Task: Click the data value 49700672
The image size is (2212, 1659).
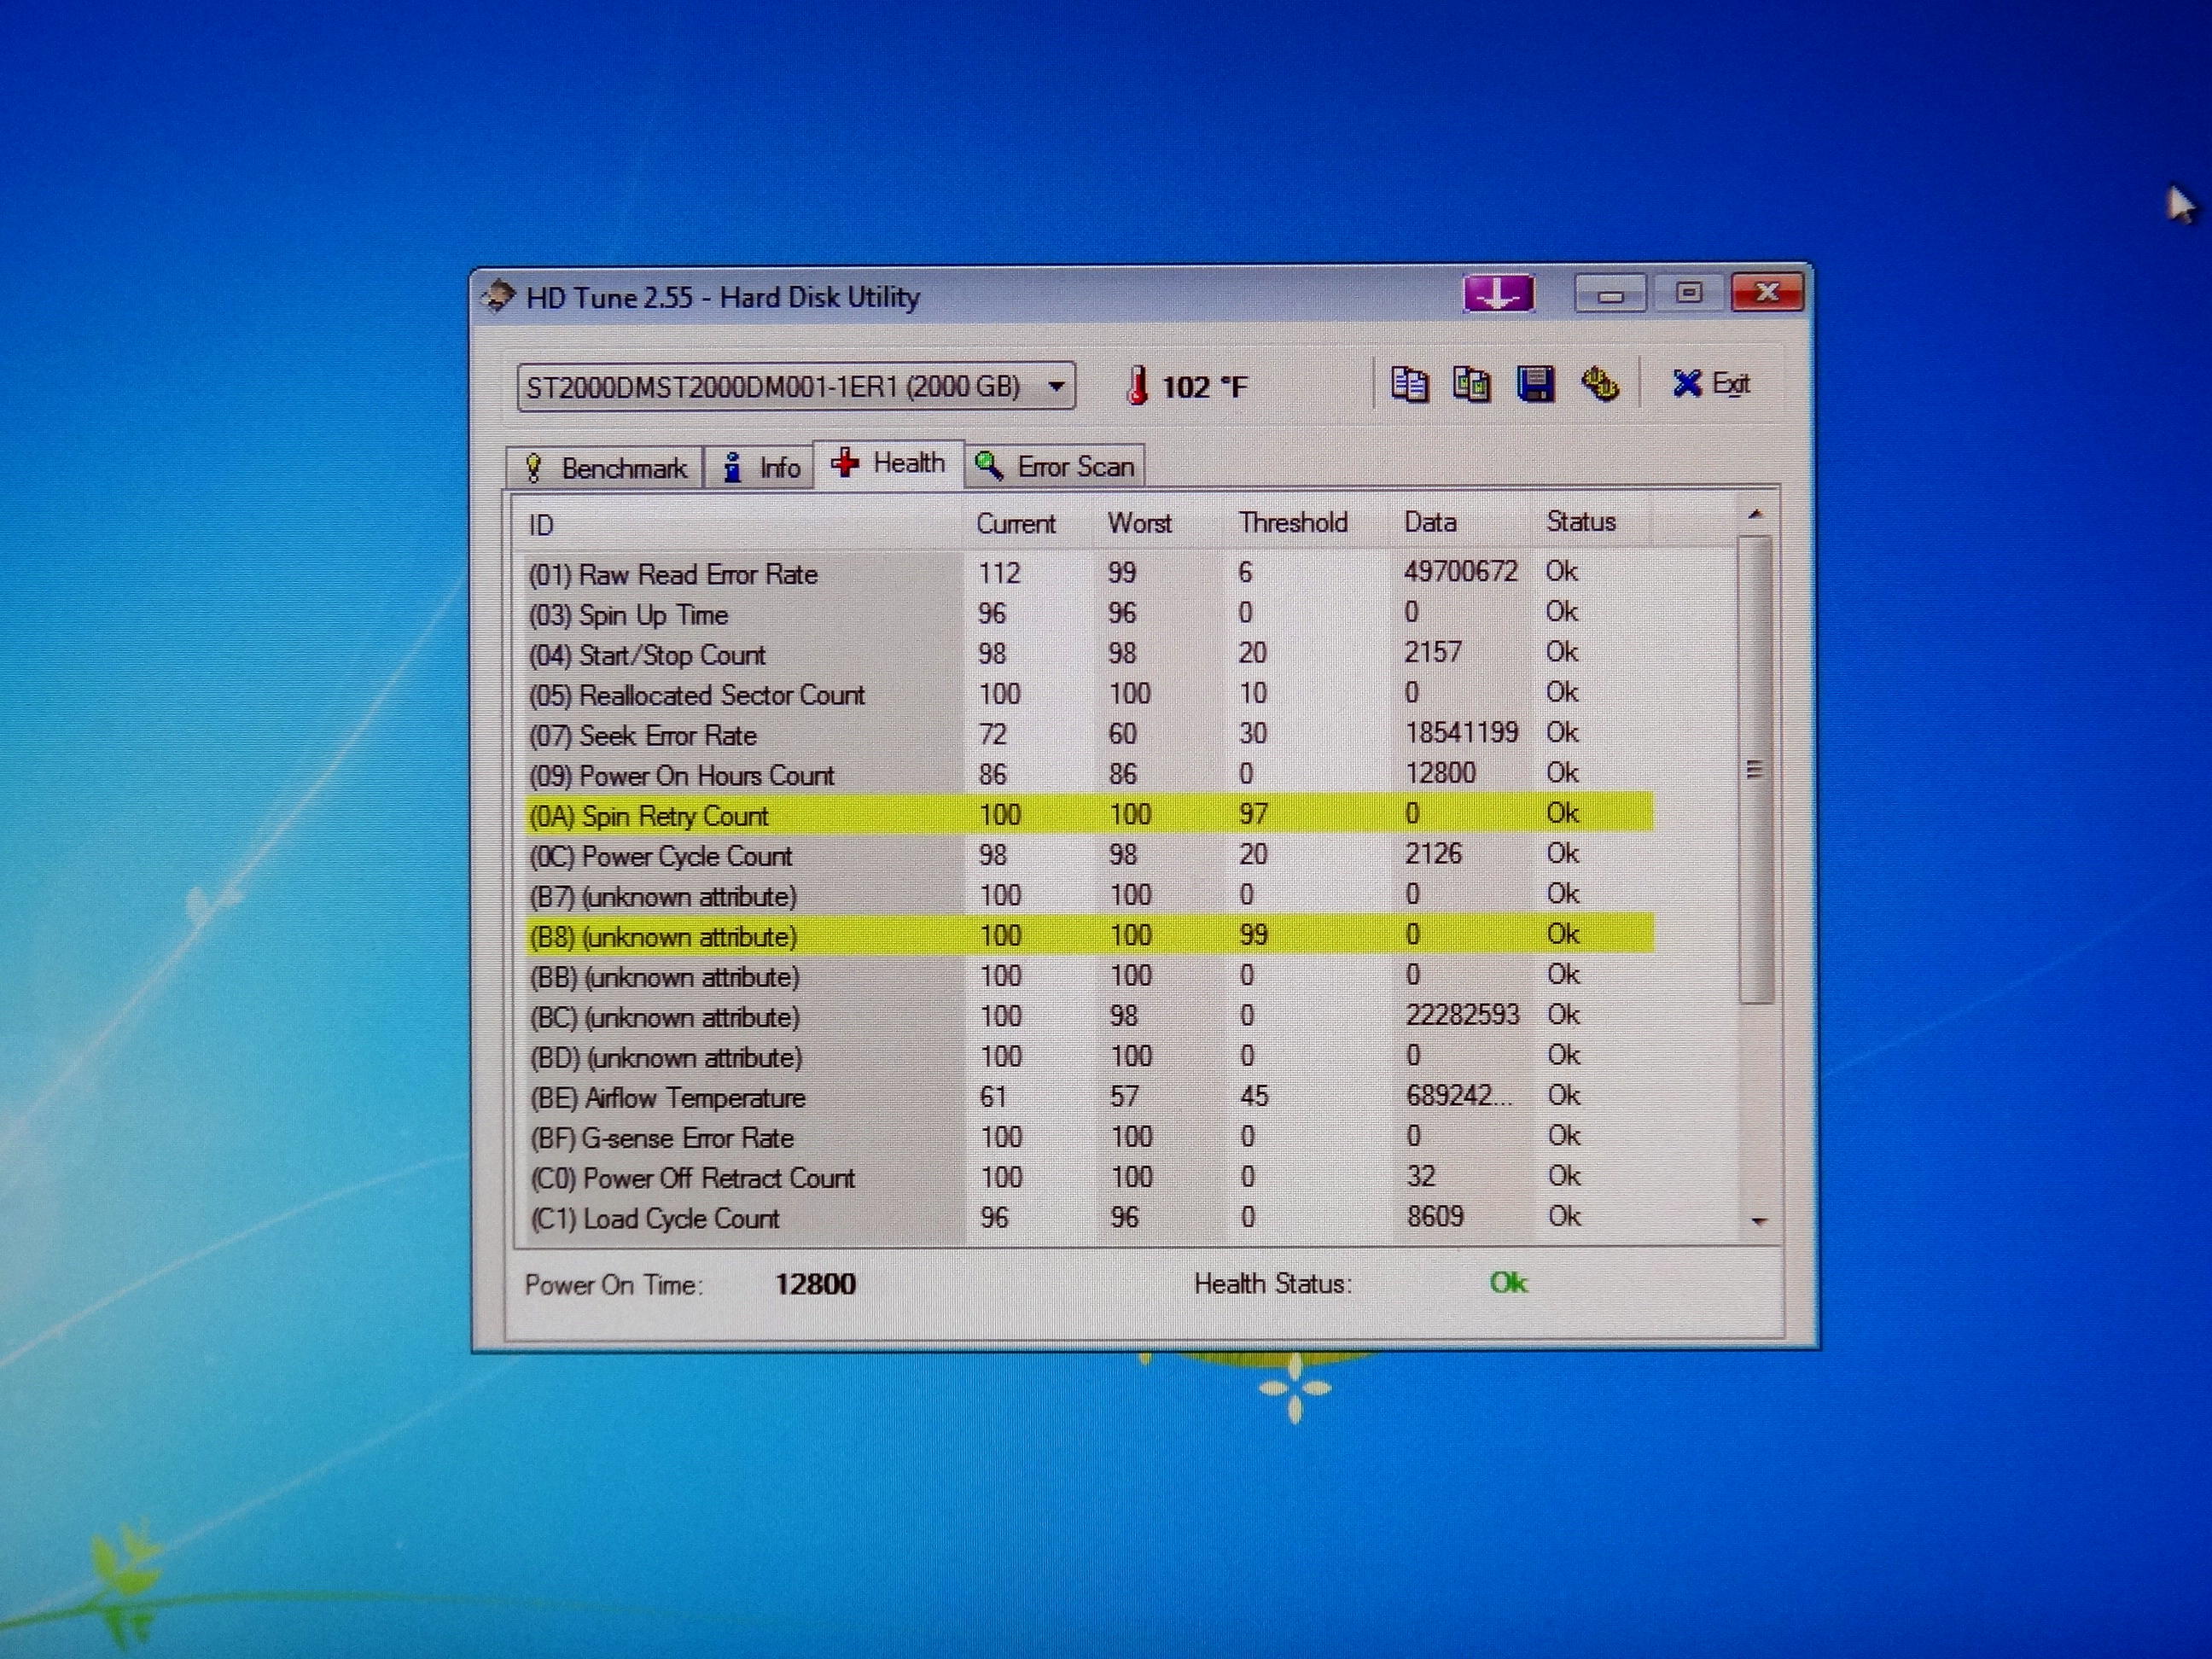Action: pos(1460,571)
